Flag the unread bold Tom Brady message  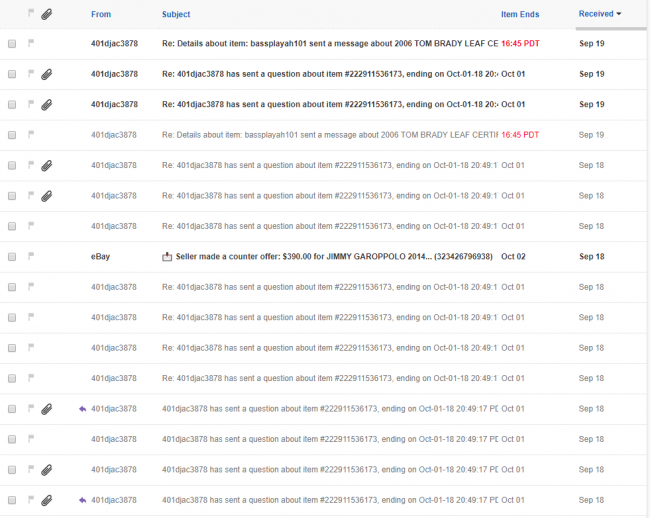pos(31,44)
